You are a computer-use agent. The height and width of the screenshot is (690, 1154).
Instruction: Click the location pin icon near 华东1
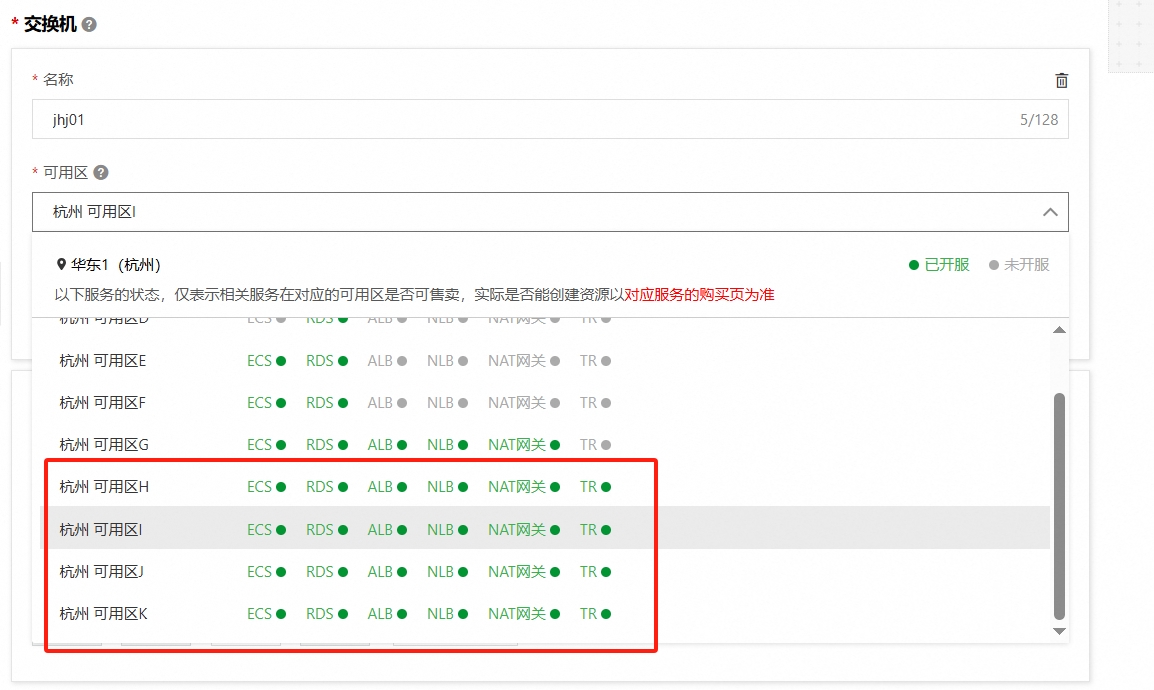coord(61,265)
